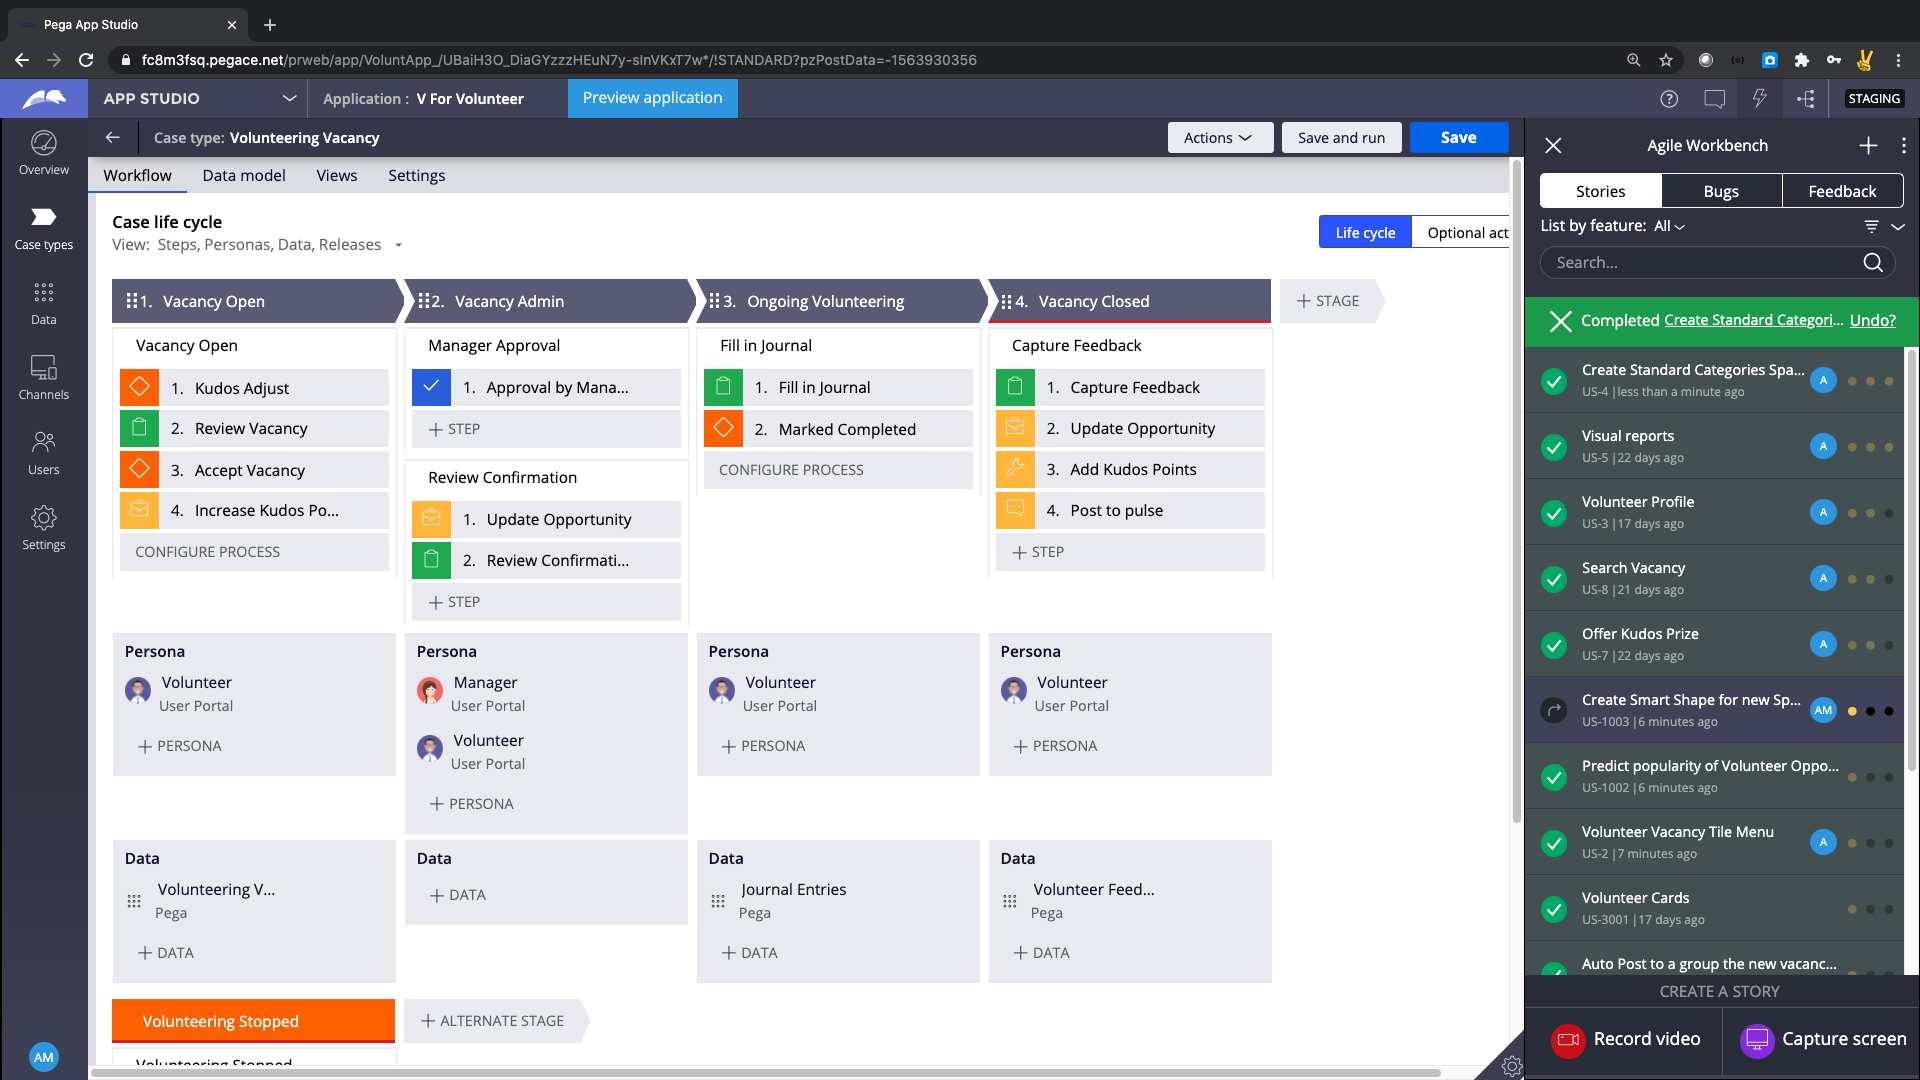Toggle completion checkmark on Search Vacancy story
Image resolution: width=1920 pixels, height=1080 pixels.
coord(1553,579)
